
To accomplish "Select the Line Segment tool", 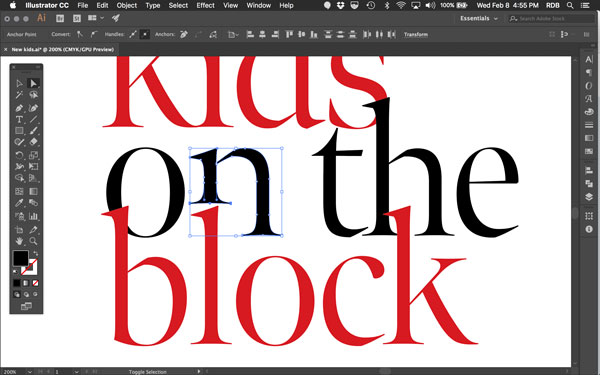I will pyautogui.click(x=33, y=119).
